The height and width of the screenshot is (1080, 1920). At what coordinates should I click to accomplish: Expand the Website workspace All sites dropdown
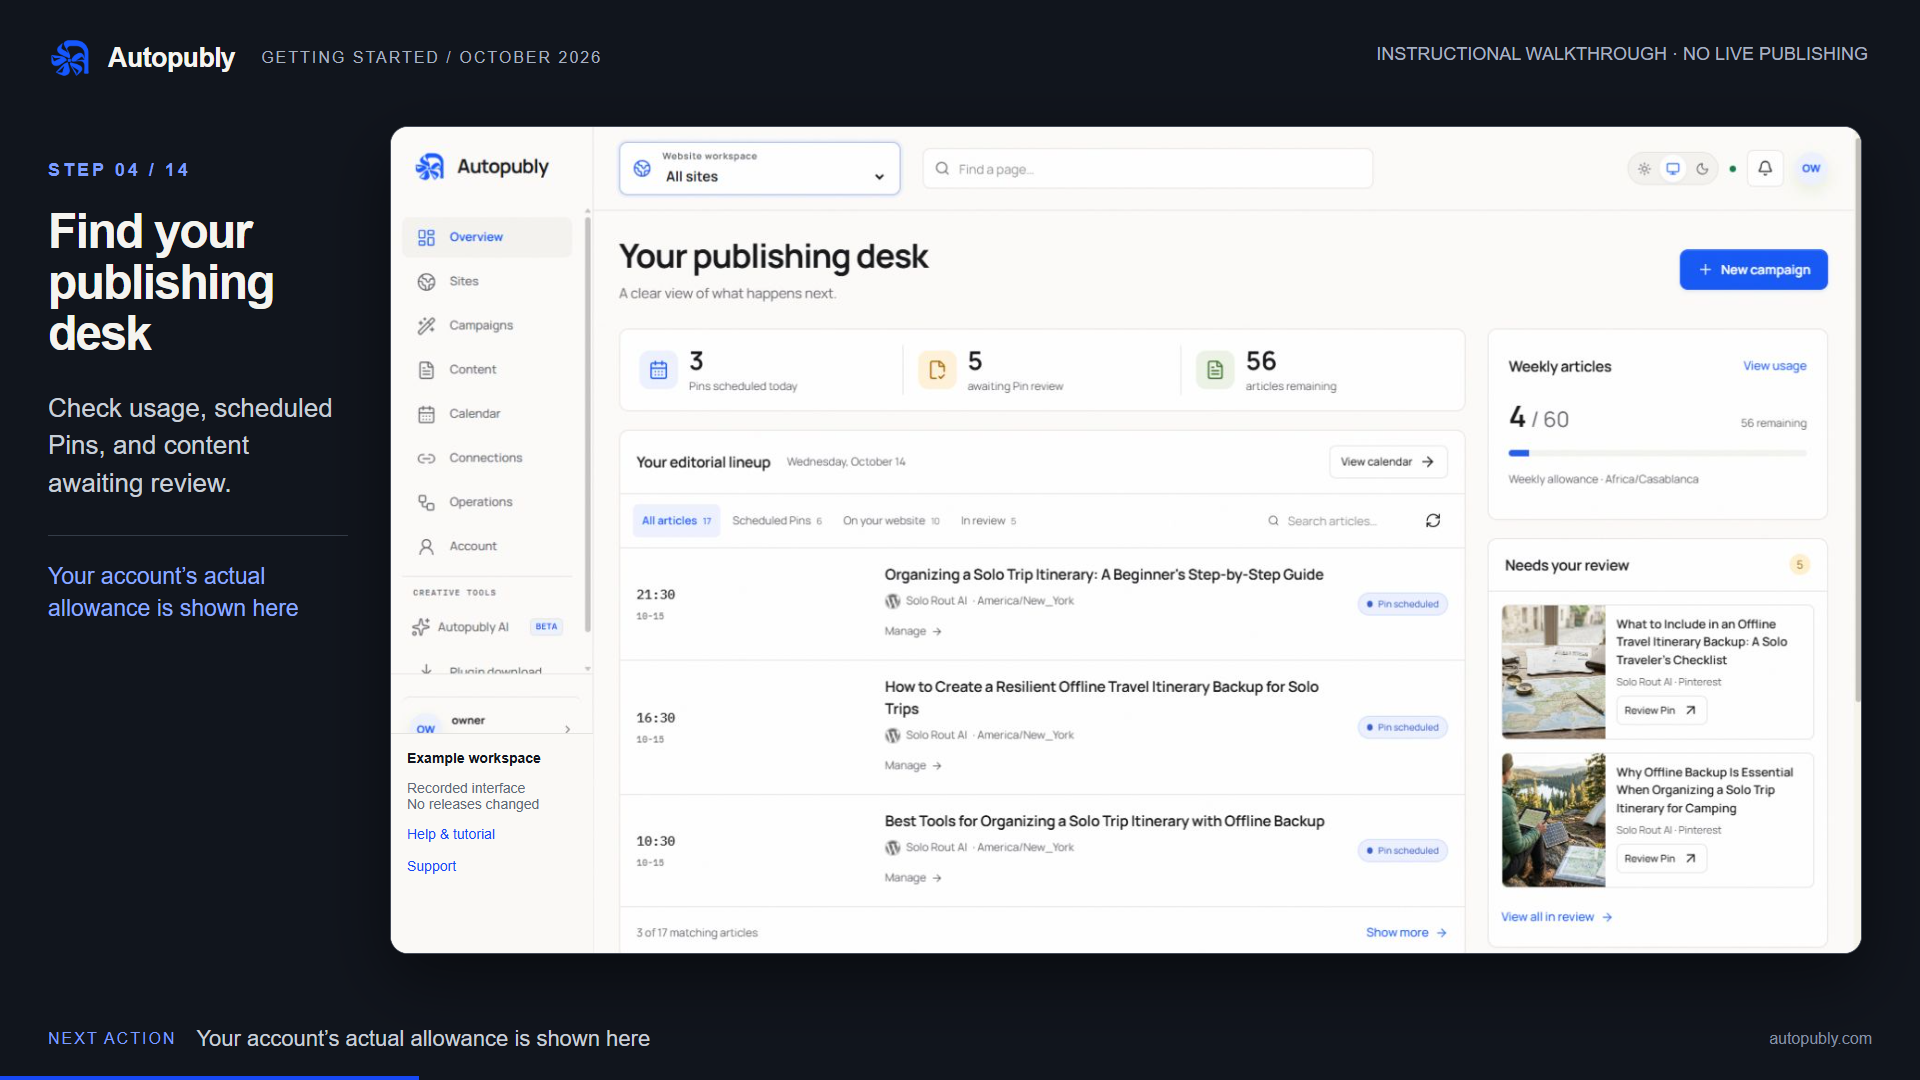[x=759, y=168]
